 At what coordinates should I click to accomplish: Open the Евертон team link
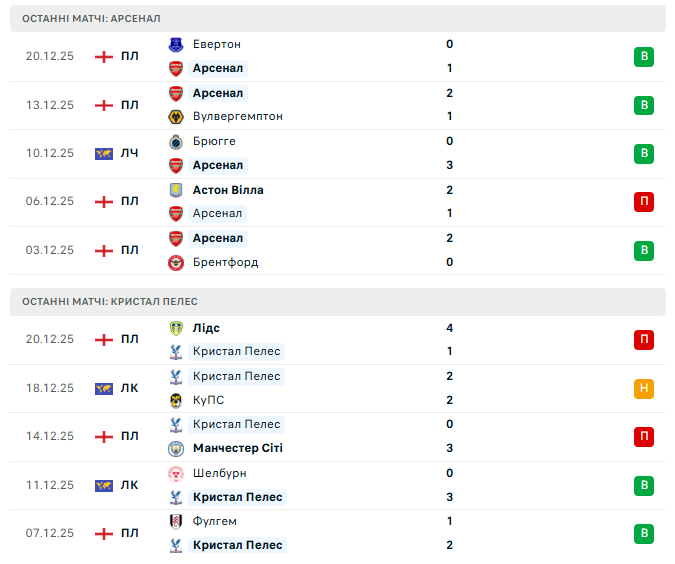[x=216, y=44]
